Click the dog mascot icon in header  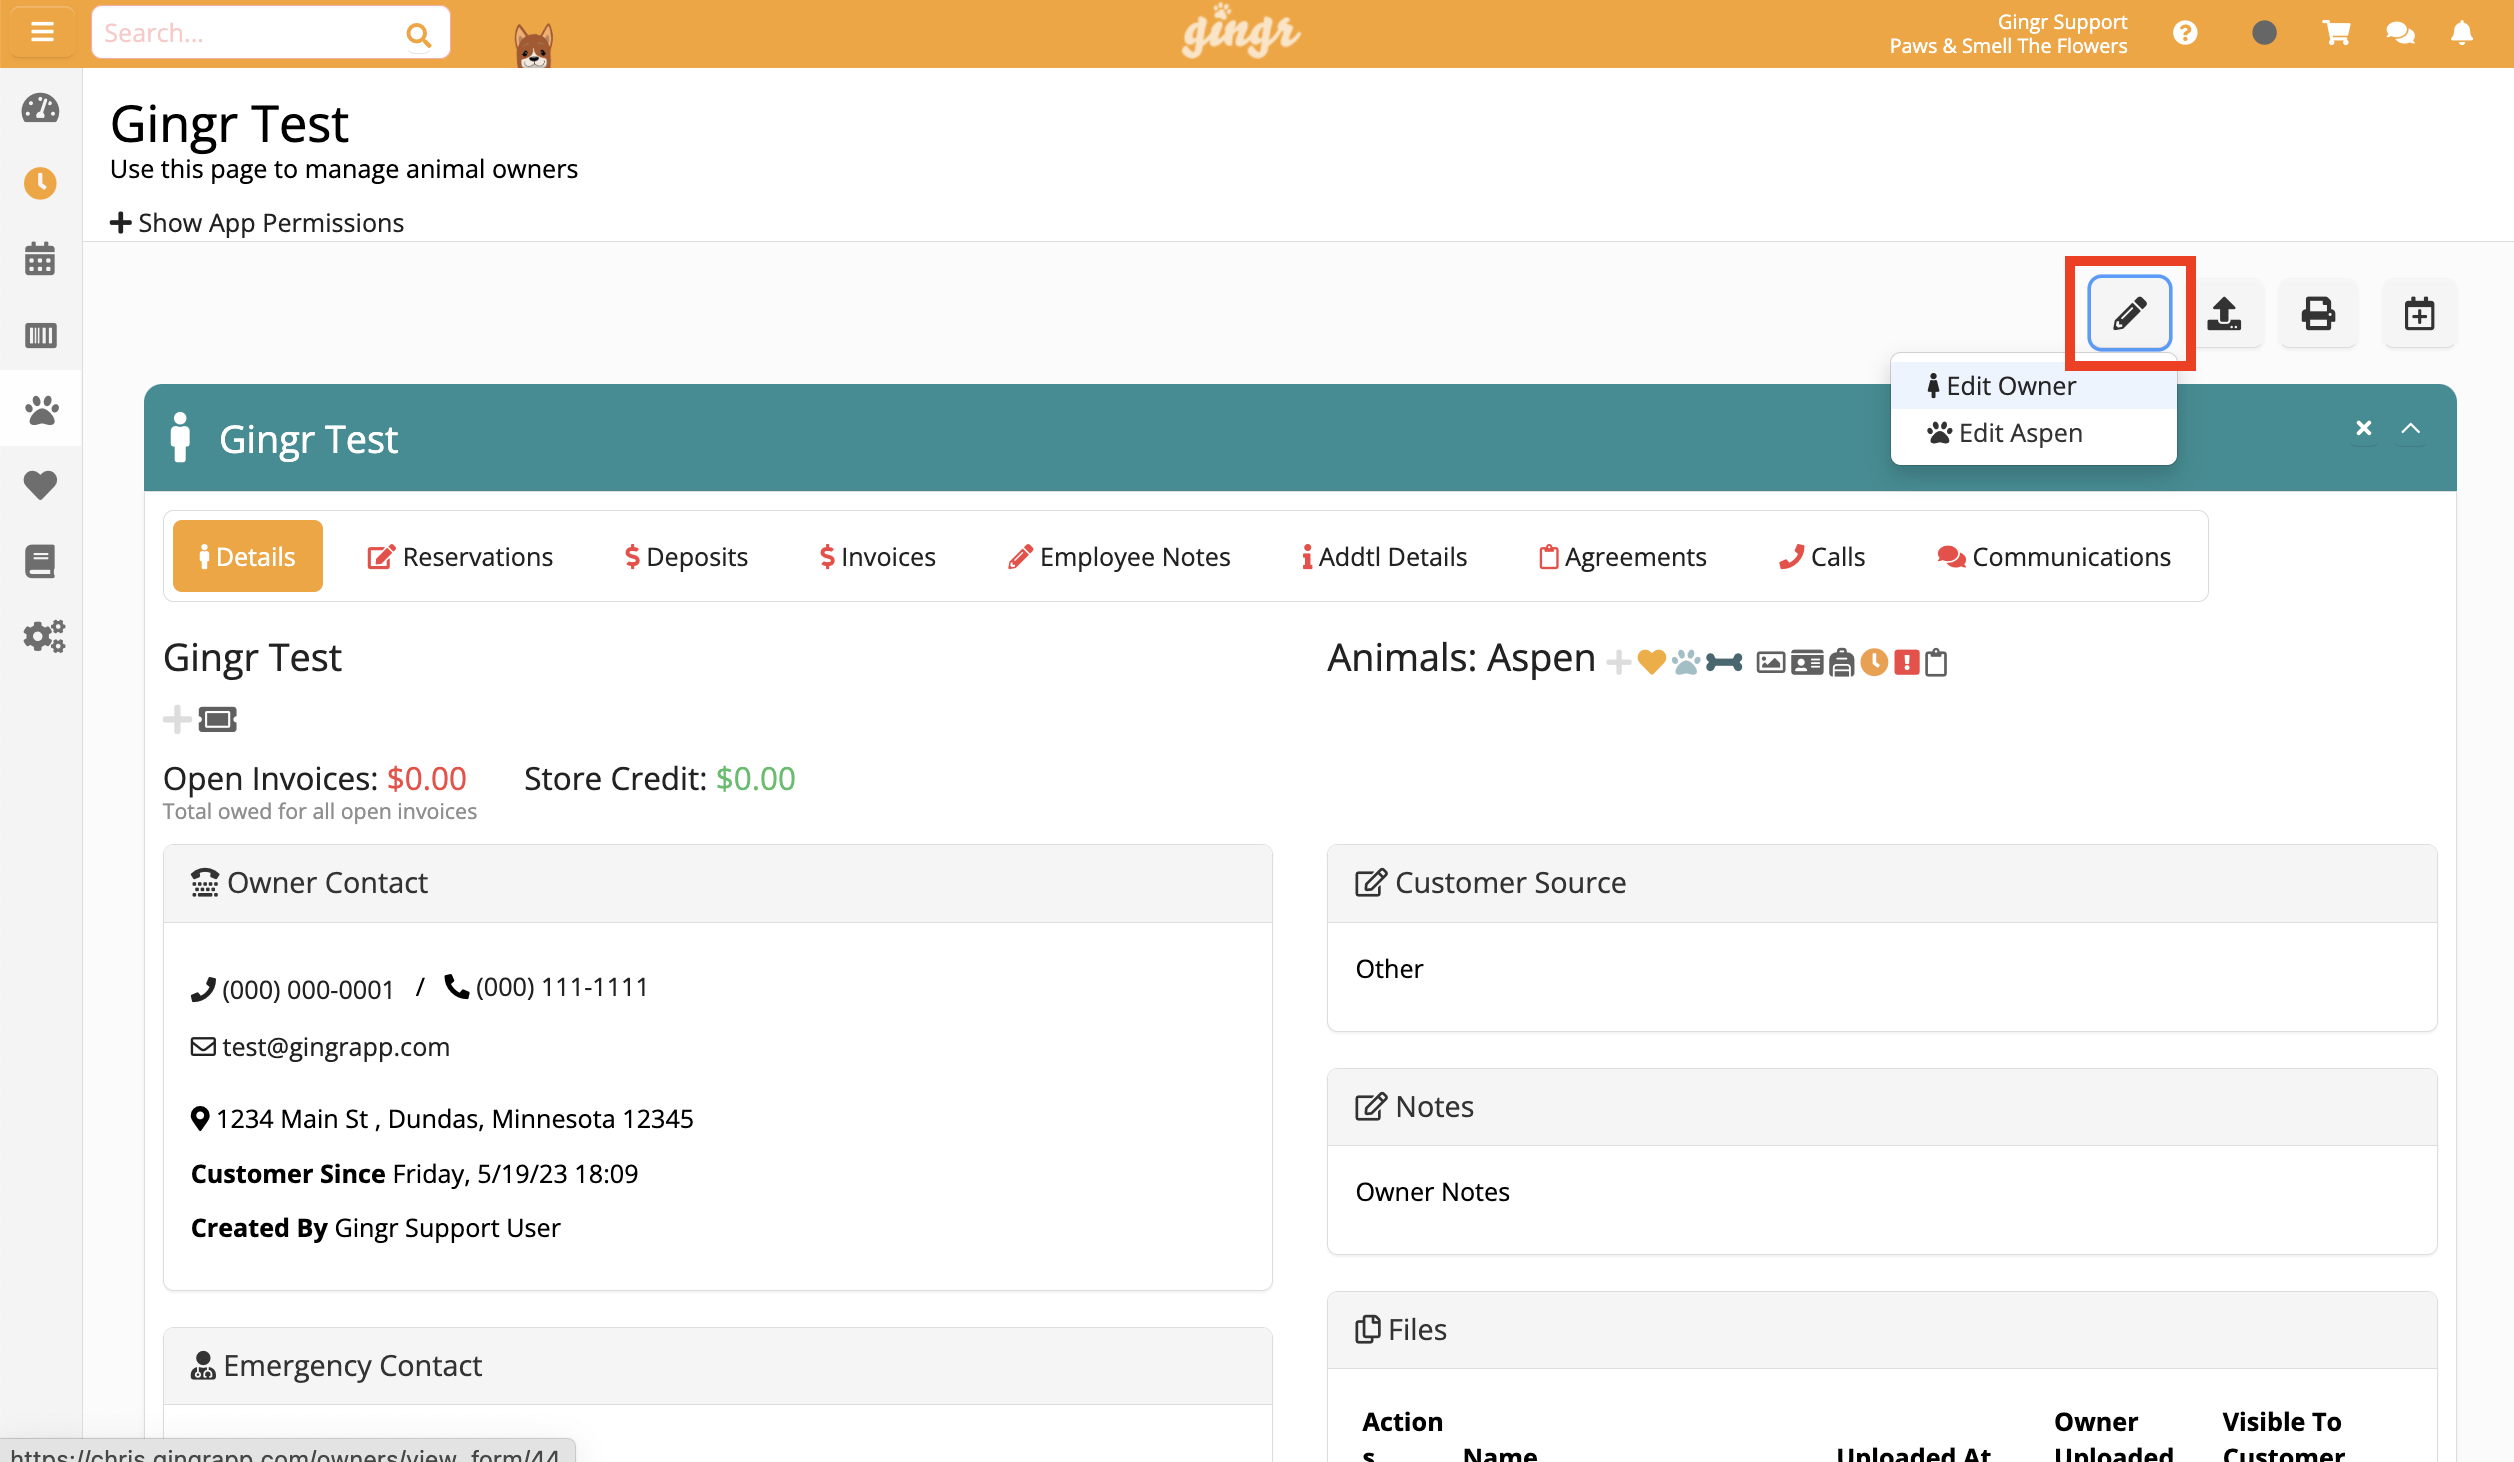tap(533, 44)
